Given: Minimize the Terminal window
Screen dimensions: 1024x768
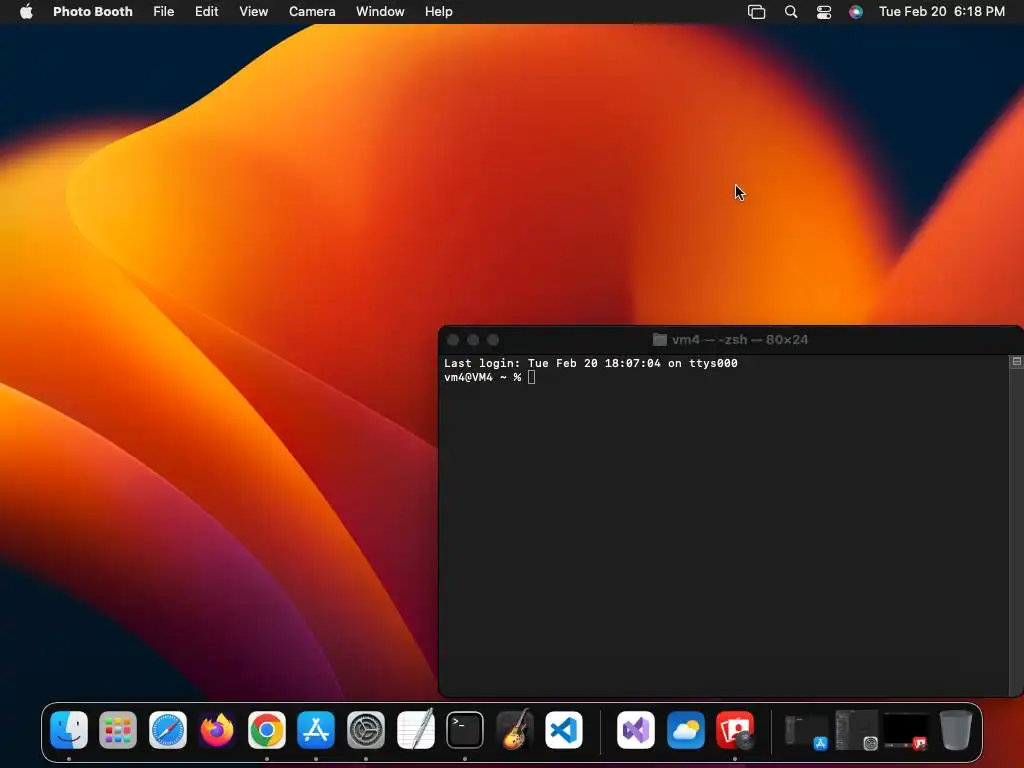Looking at the screenshot, I should [473, 340].
